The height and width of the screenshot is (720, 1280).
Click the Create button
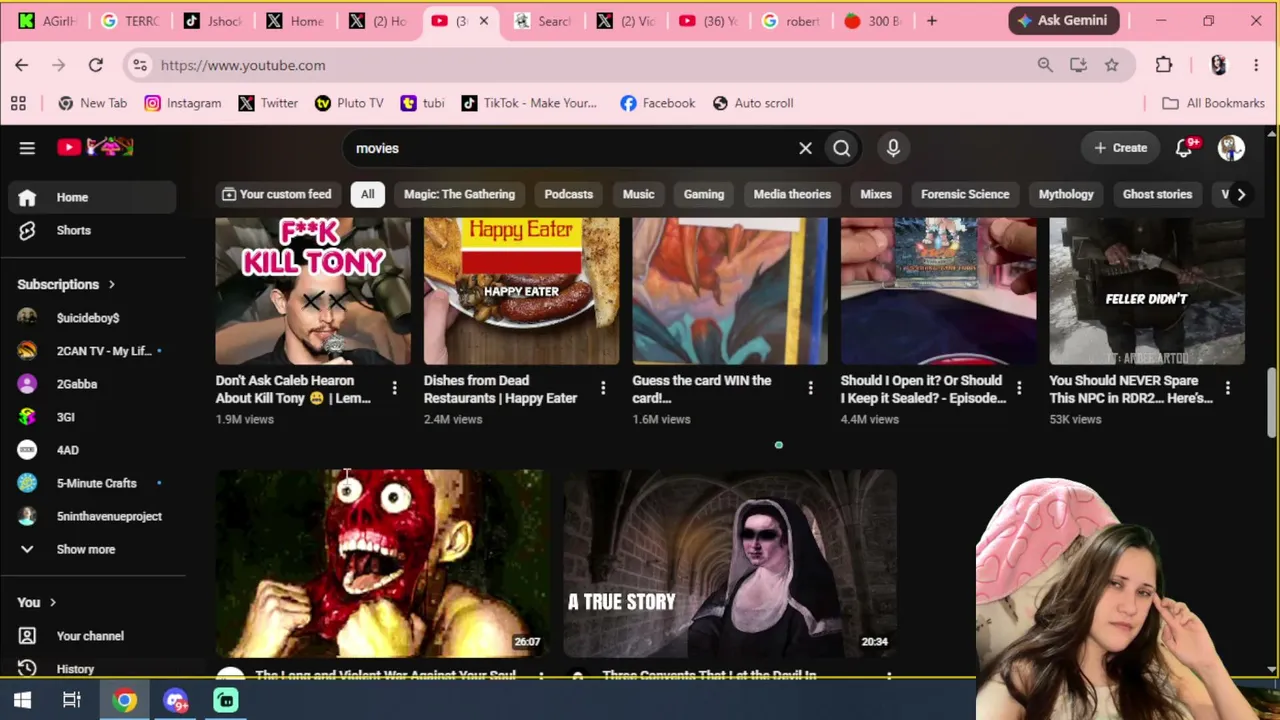point(1121,148)
